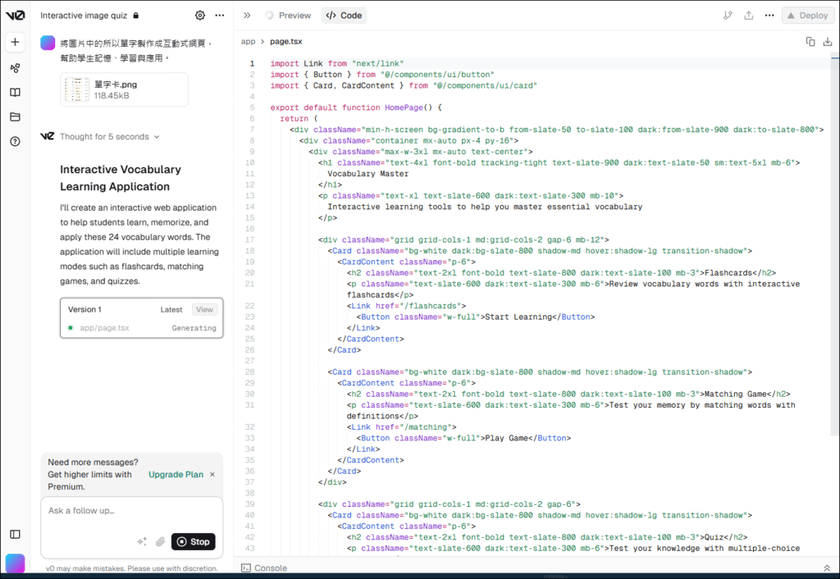Open the top-right more options ellipsis
Viewport: 840px width, 579px height.
[x=769, y=16]
